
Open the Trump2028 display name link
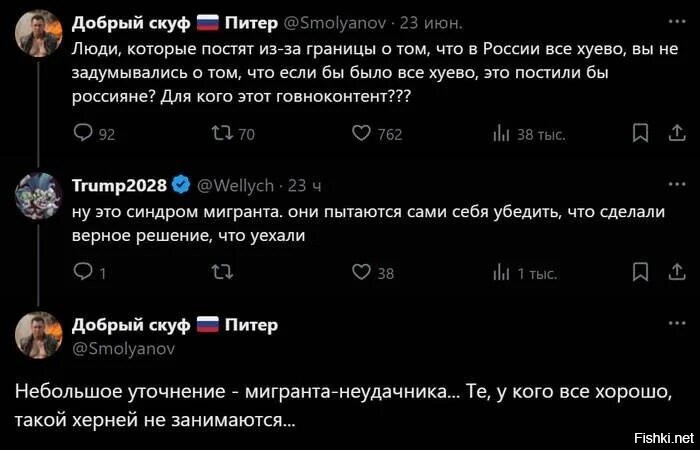tap(119, 185)
